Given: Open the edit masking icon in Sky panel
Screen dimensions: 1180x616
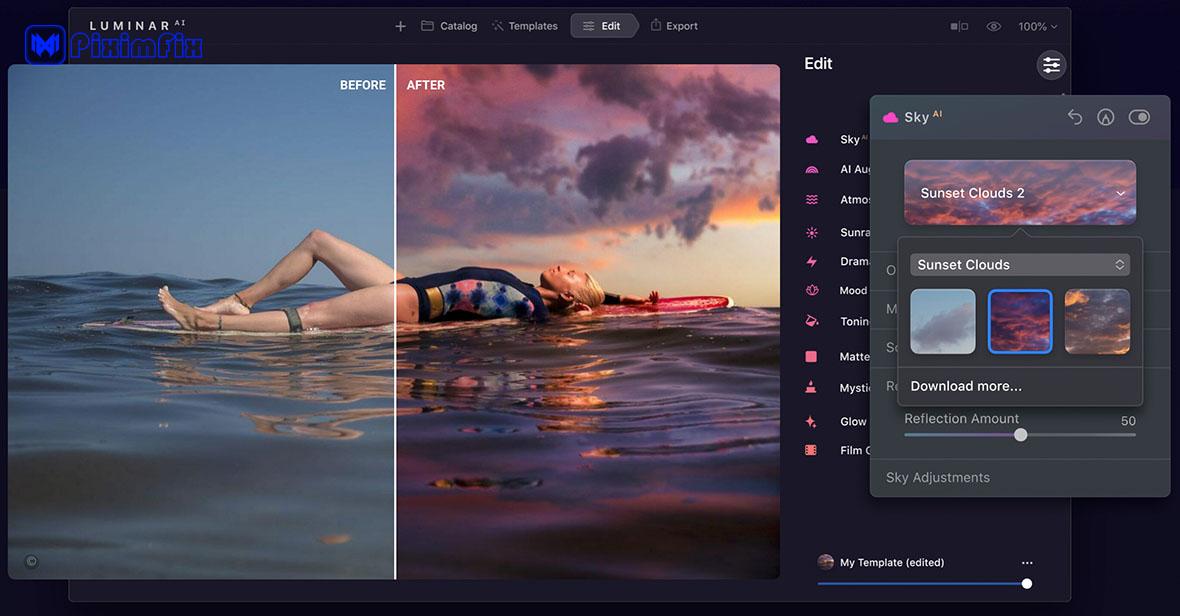Looking at the screenshot, I should click(x=1106, y=116).
